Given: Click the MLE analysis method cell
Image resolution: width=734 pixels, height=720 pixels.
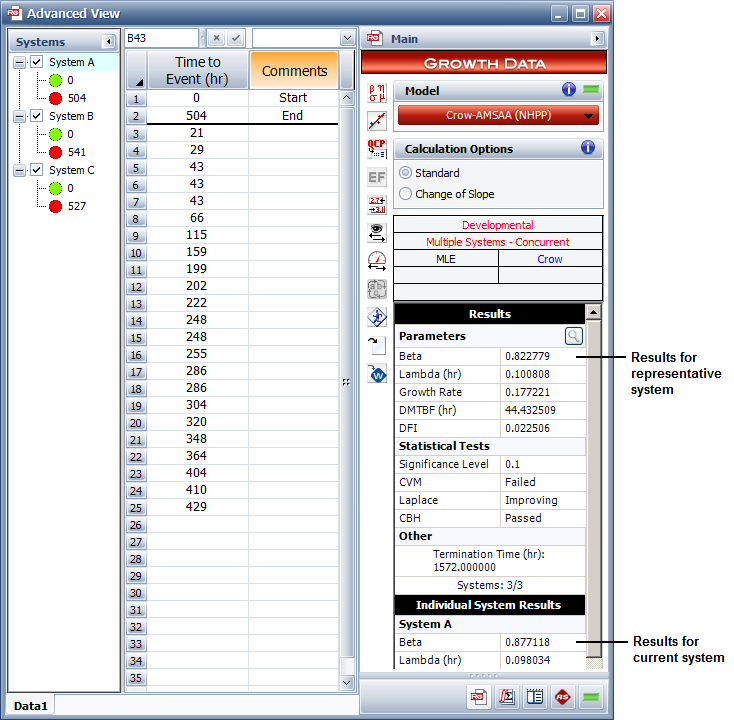Looking at the screenshot, I should click(446, 259).
